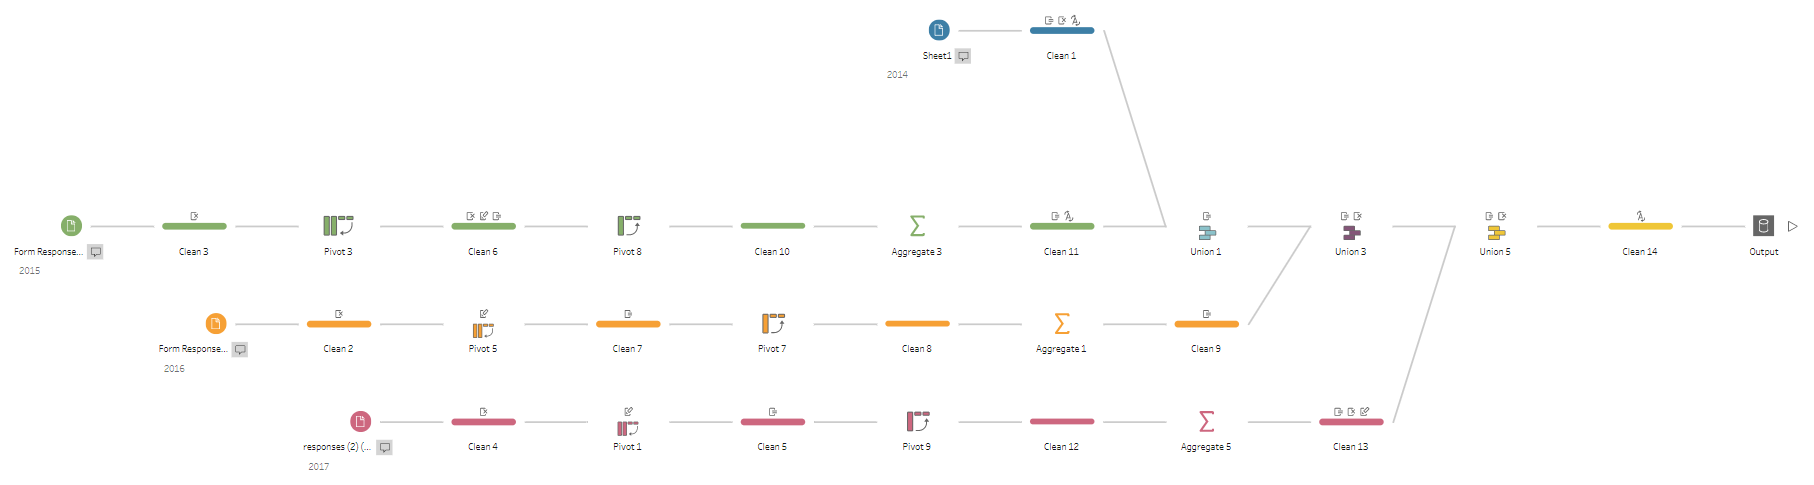Image resolution: width=1814 pixels, height=485 pixels.
Task: Open the Union 1 step icon
Action: coord(1207,232)
